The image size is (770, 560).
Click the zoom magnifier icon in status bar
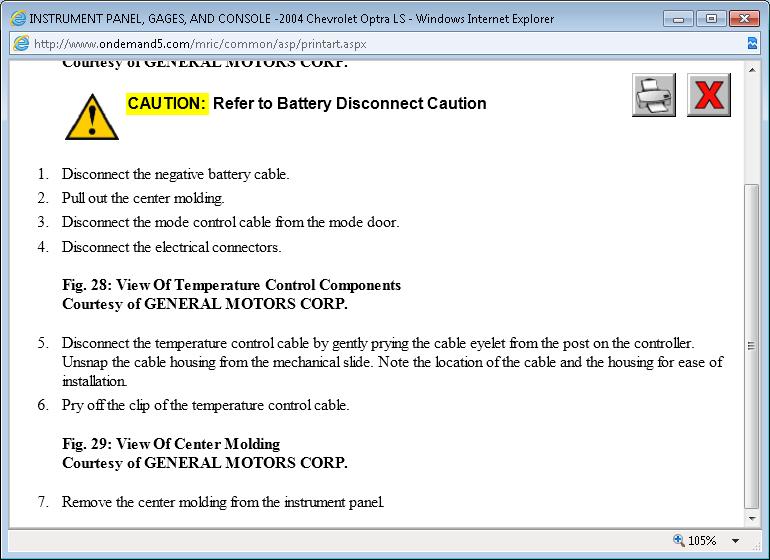tap(679, 540)
